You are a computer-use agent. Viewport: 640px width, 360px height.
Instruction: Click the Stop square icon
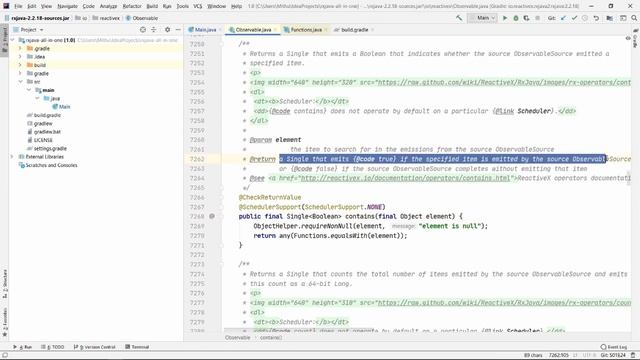(x=538, y=18)
